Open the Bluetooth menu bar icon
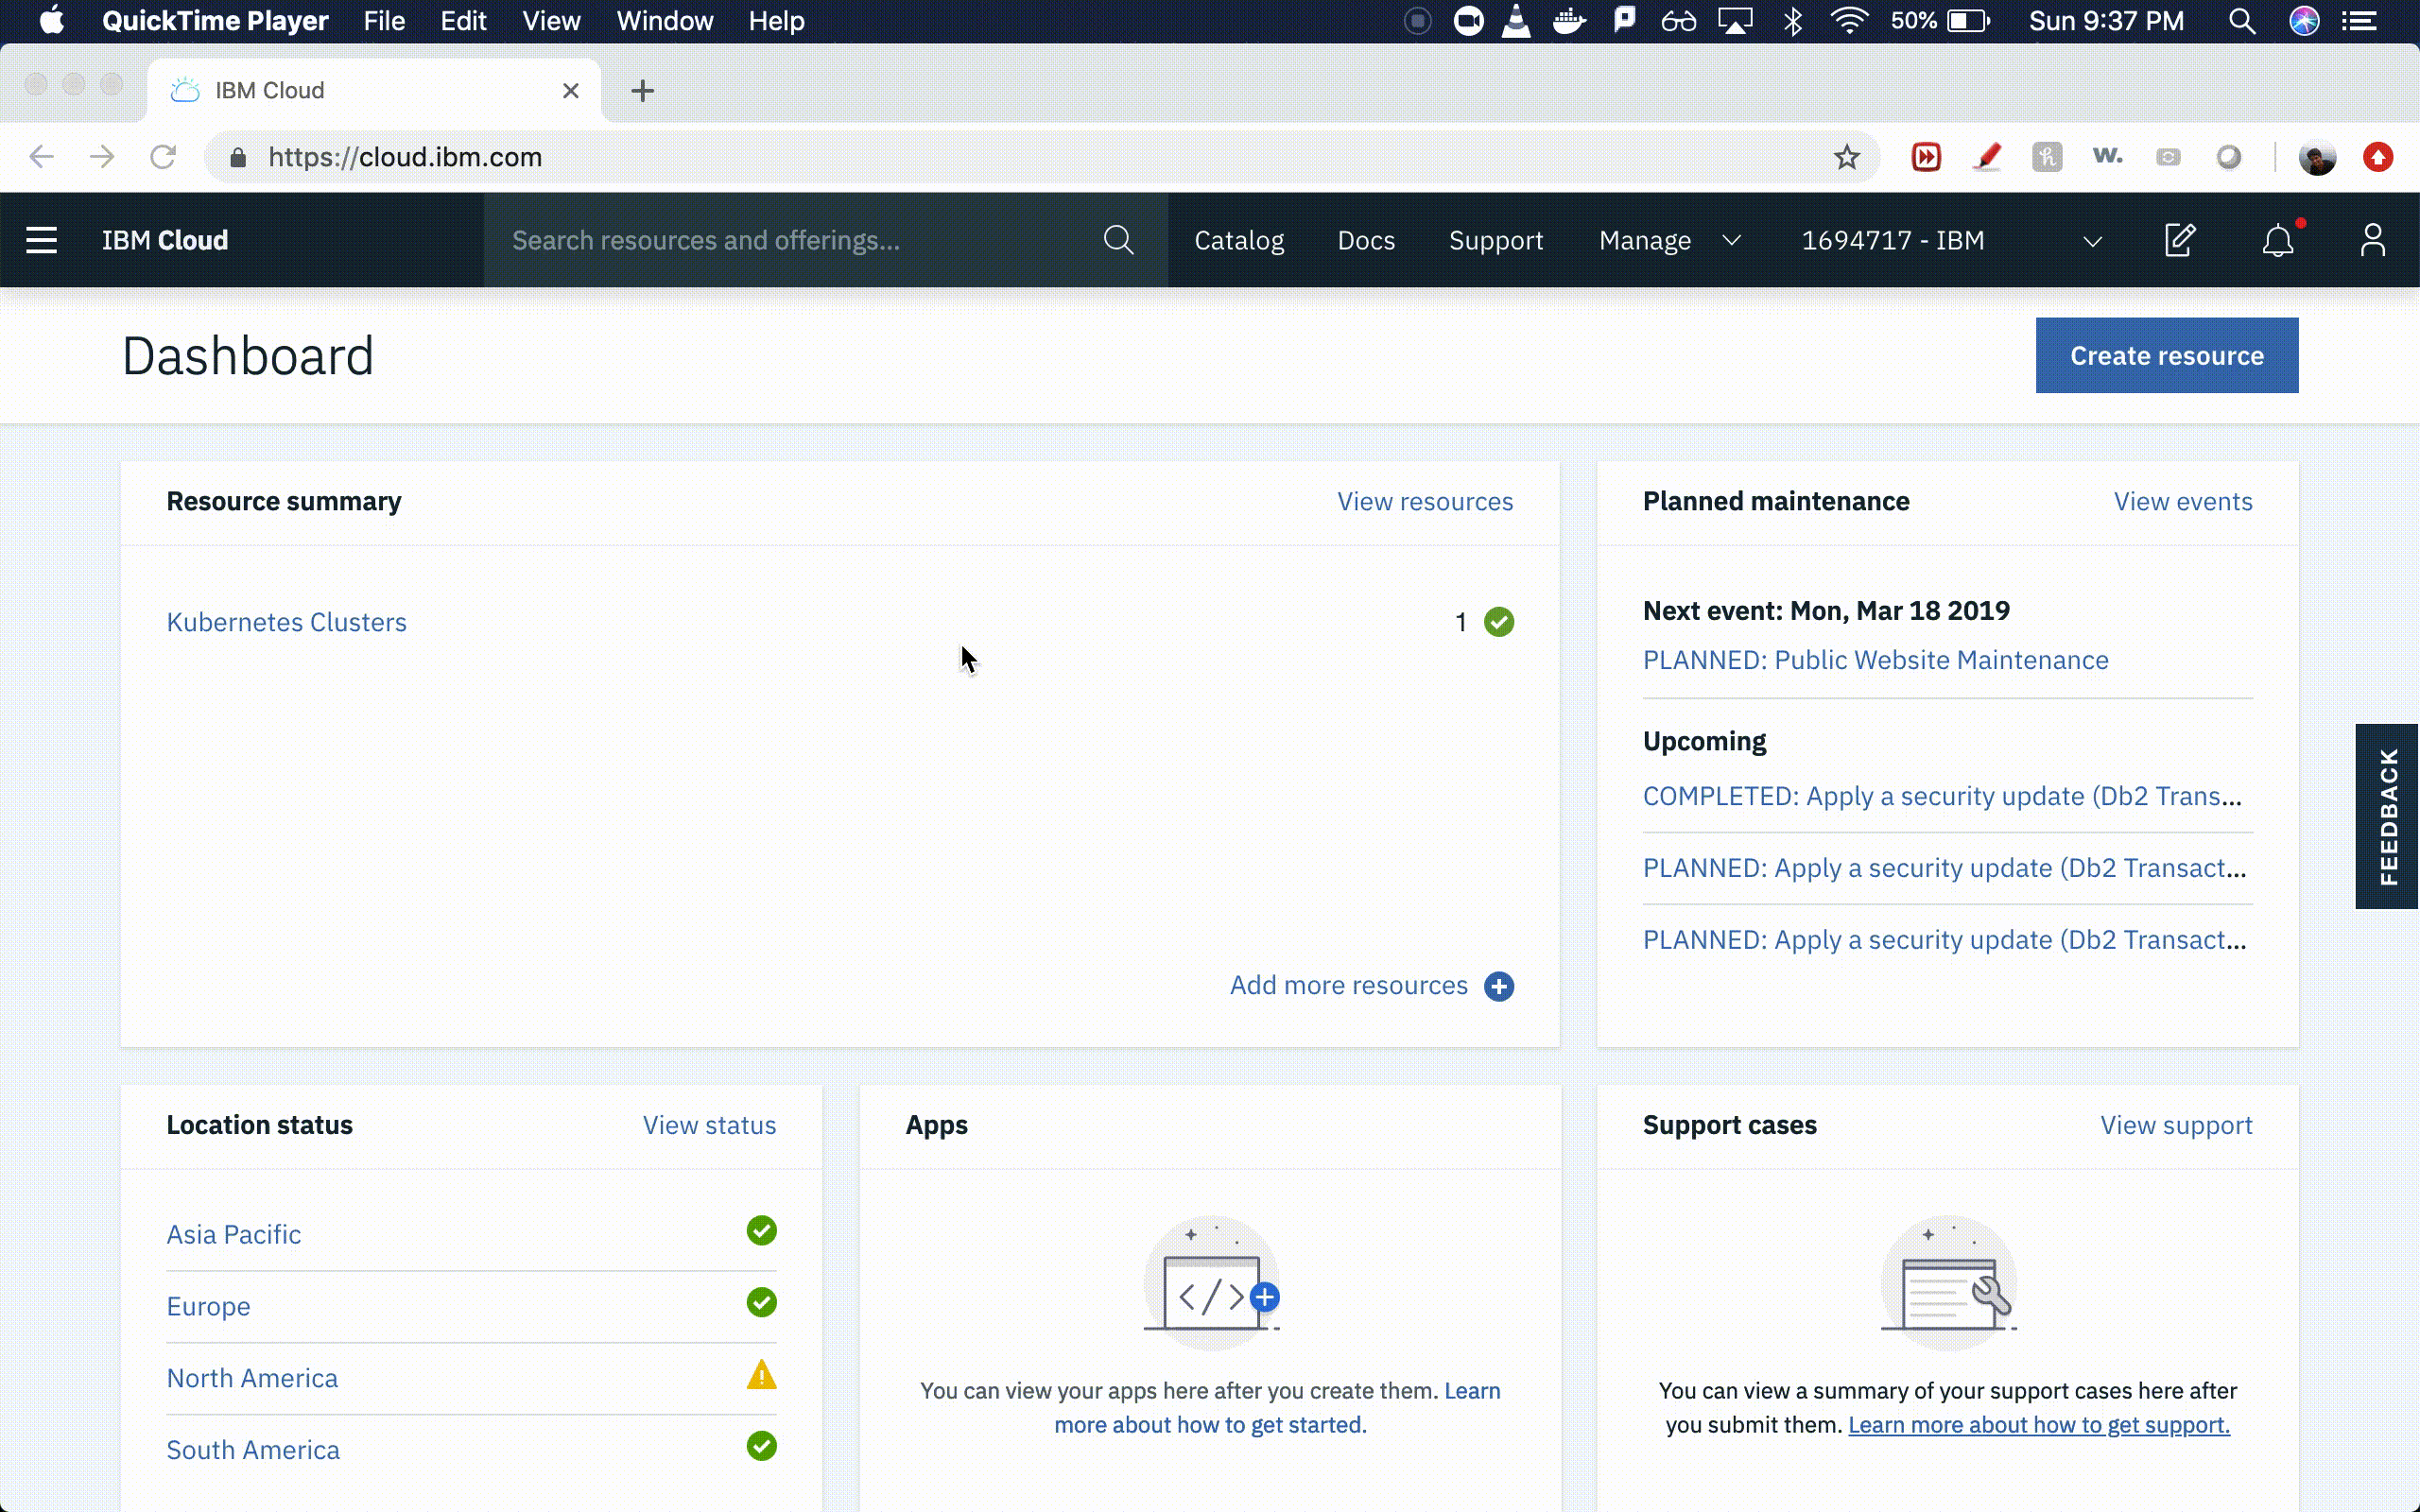Viewport: 2420px width, 1512px height. click(1793, 21)
